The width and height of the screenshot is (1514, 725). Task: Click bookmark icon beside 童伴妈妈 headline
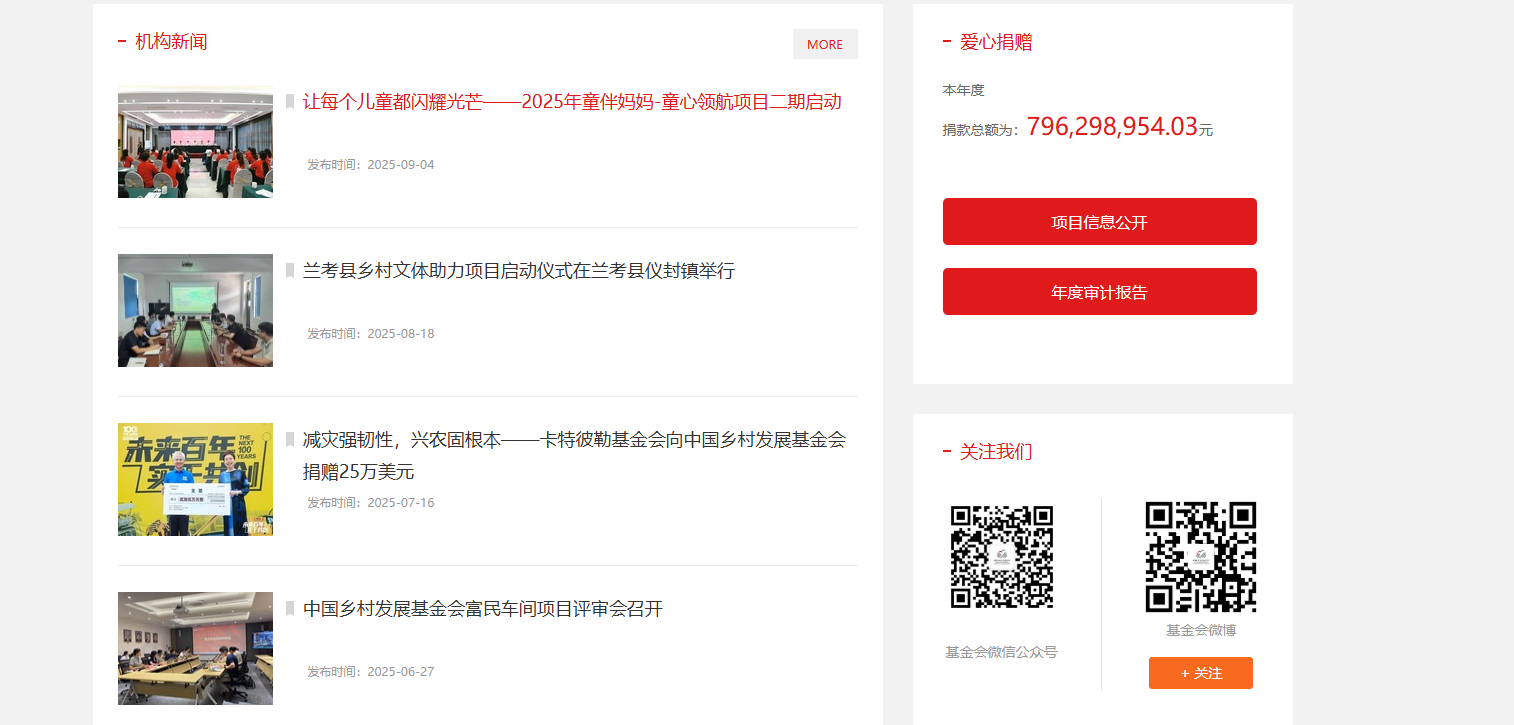(290, 102)
